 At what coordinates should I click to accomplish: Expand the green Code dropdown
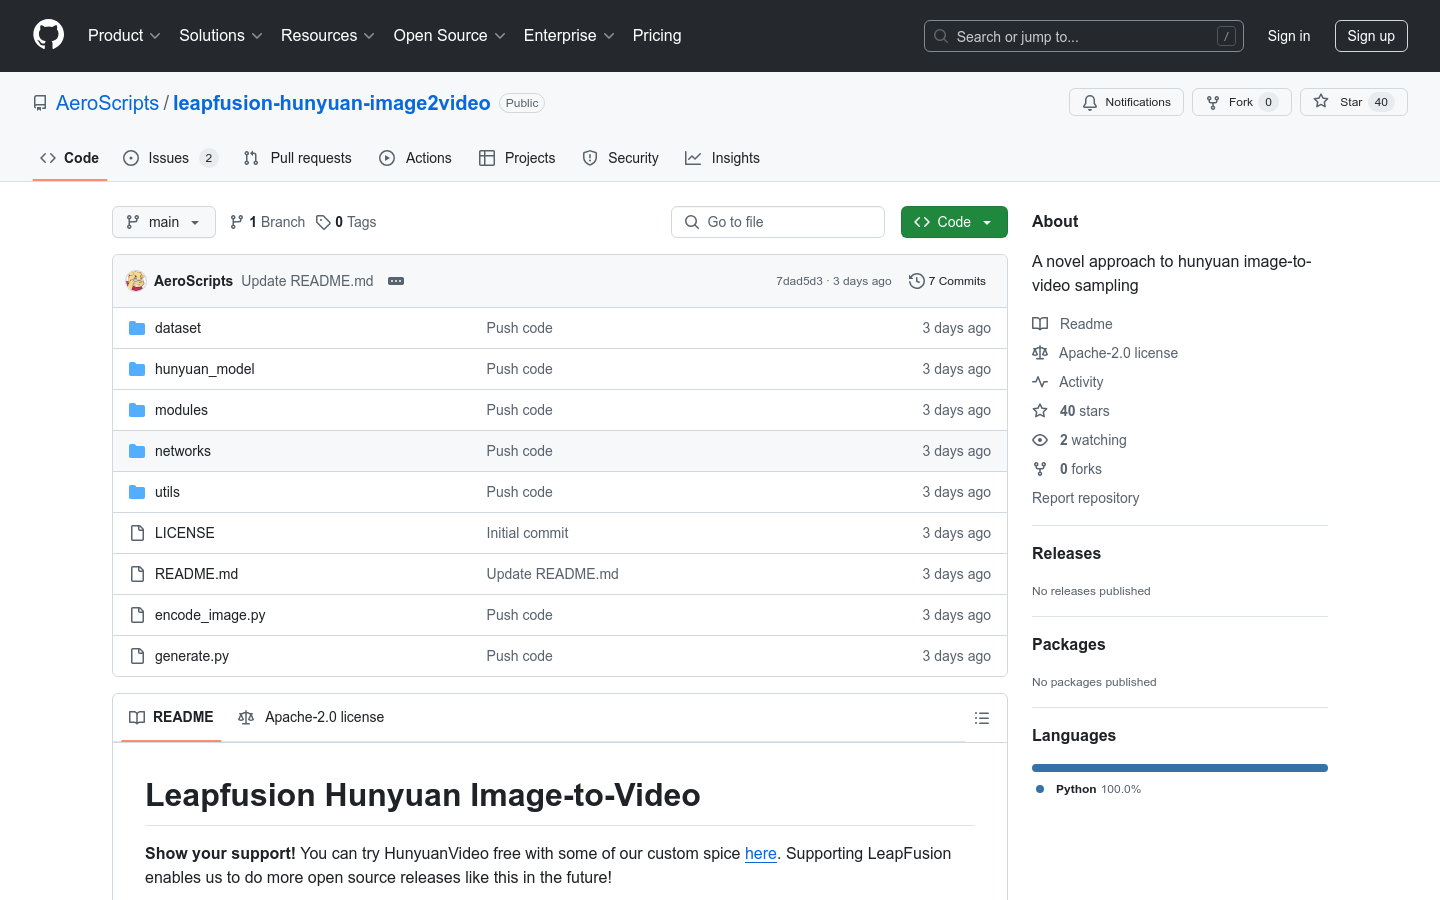[x=953, y=222]
